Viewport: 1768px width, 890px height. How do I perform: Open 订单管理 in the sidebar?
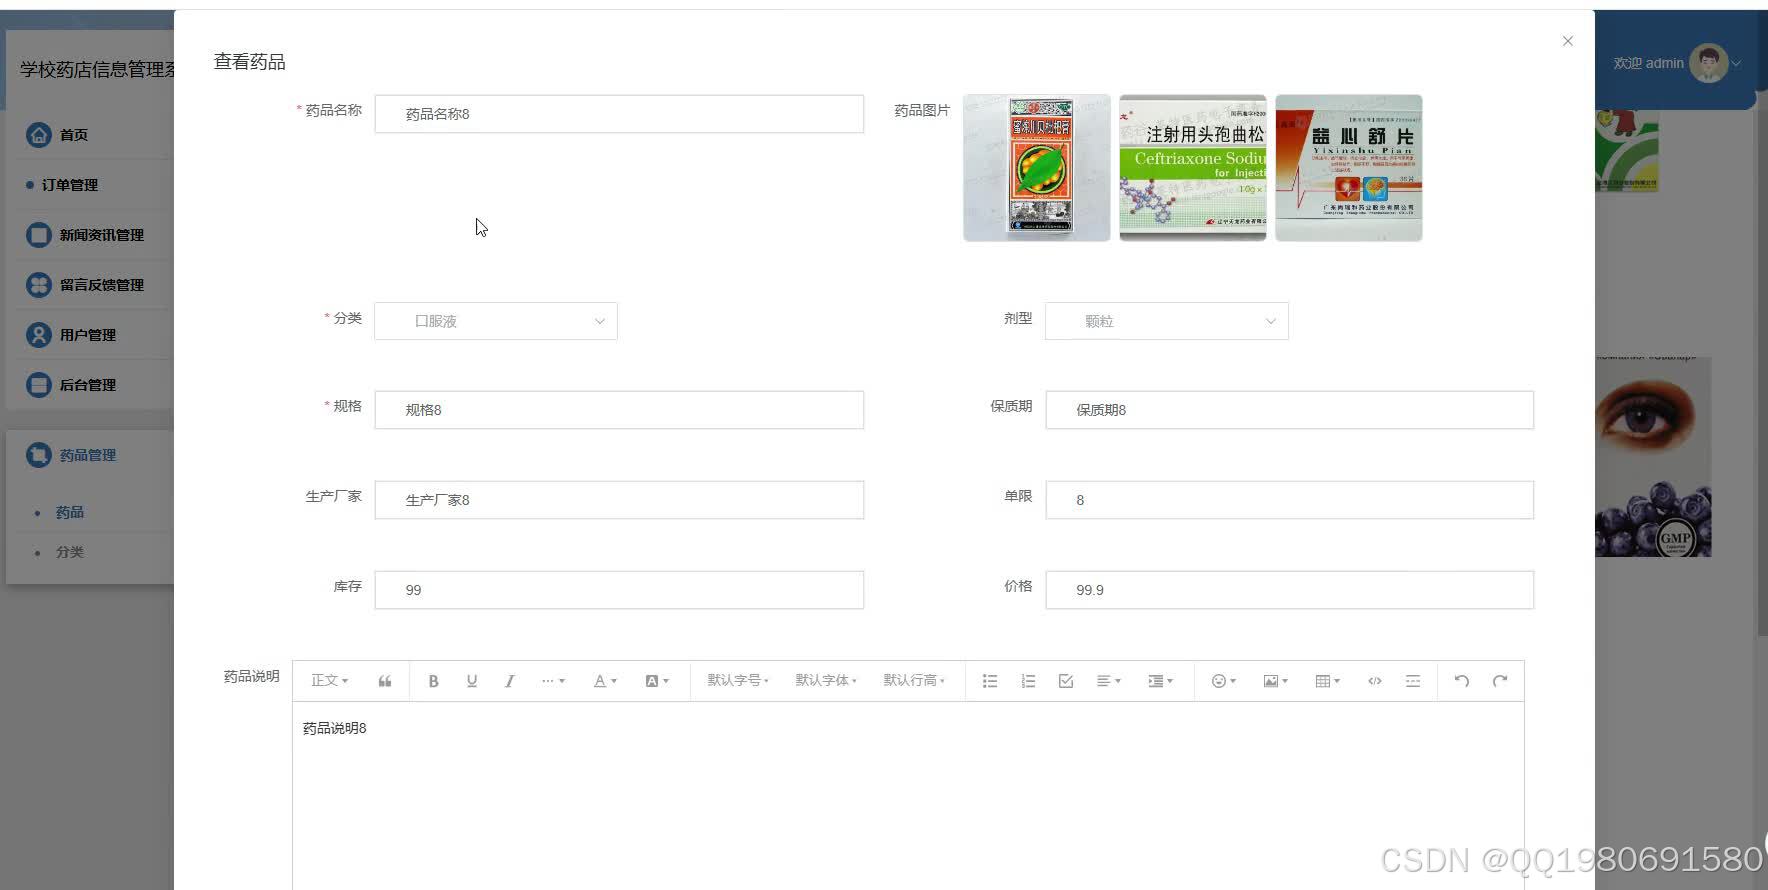coord(70,185)
